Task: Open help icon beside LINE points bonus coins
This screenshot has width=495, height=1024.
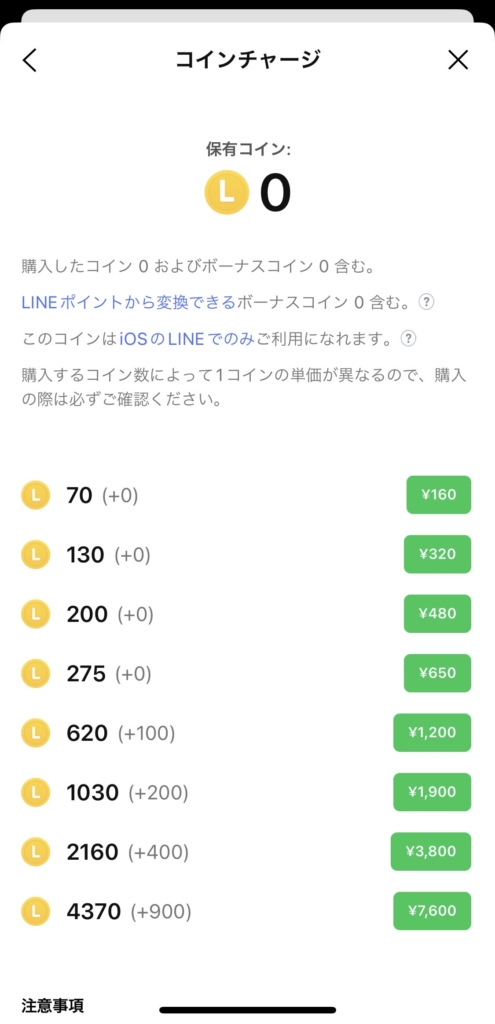Action: (426, 302)
